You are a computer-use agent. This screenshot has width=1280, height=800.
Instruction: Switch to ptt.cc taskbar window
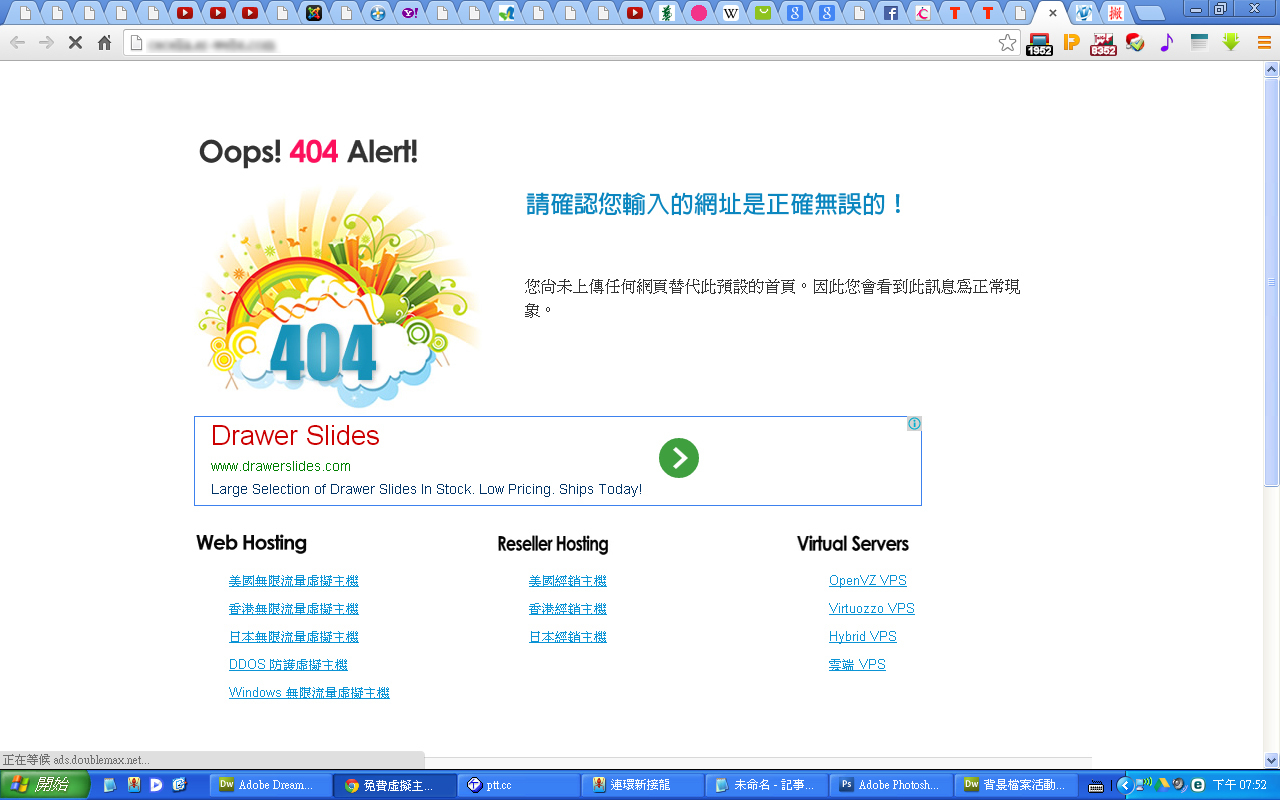pyautogui.click(x=520, y=785)
